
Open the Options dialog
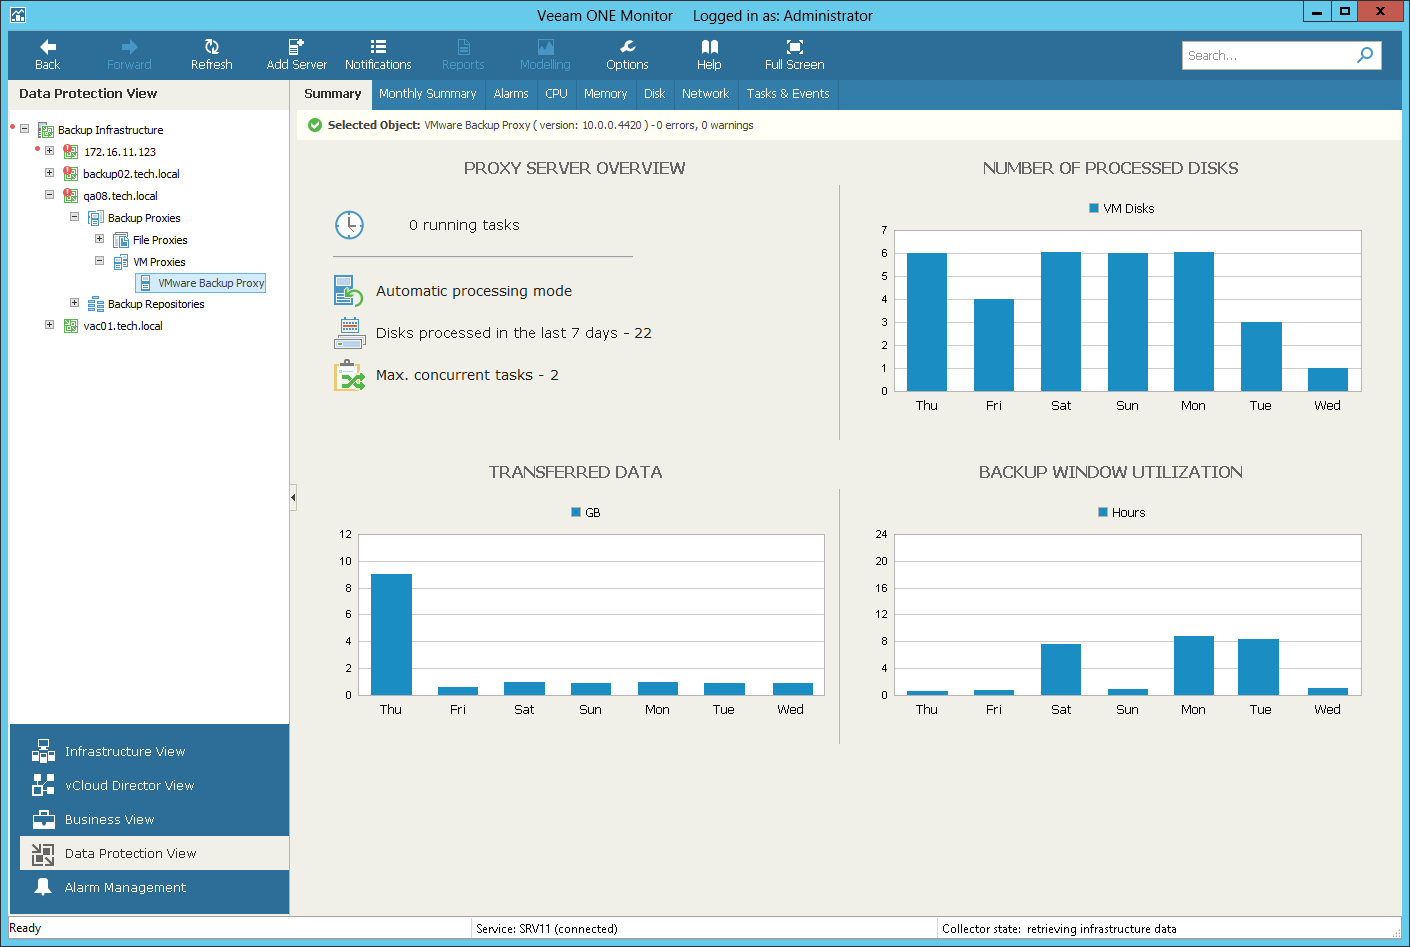627,55
